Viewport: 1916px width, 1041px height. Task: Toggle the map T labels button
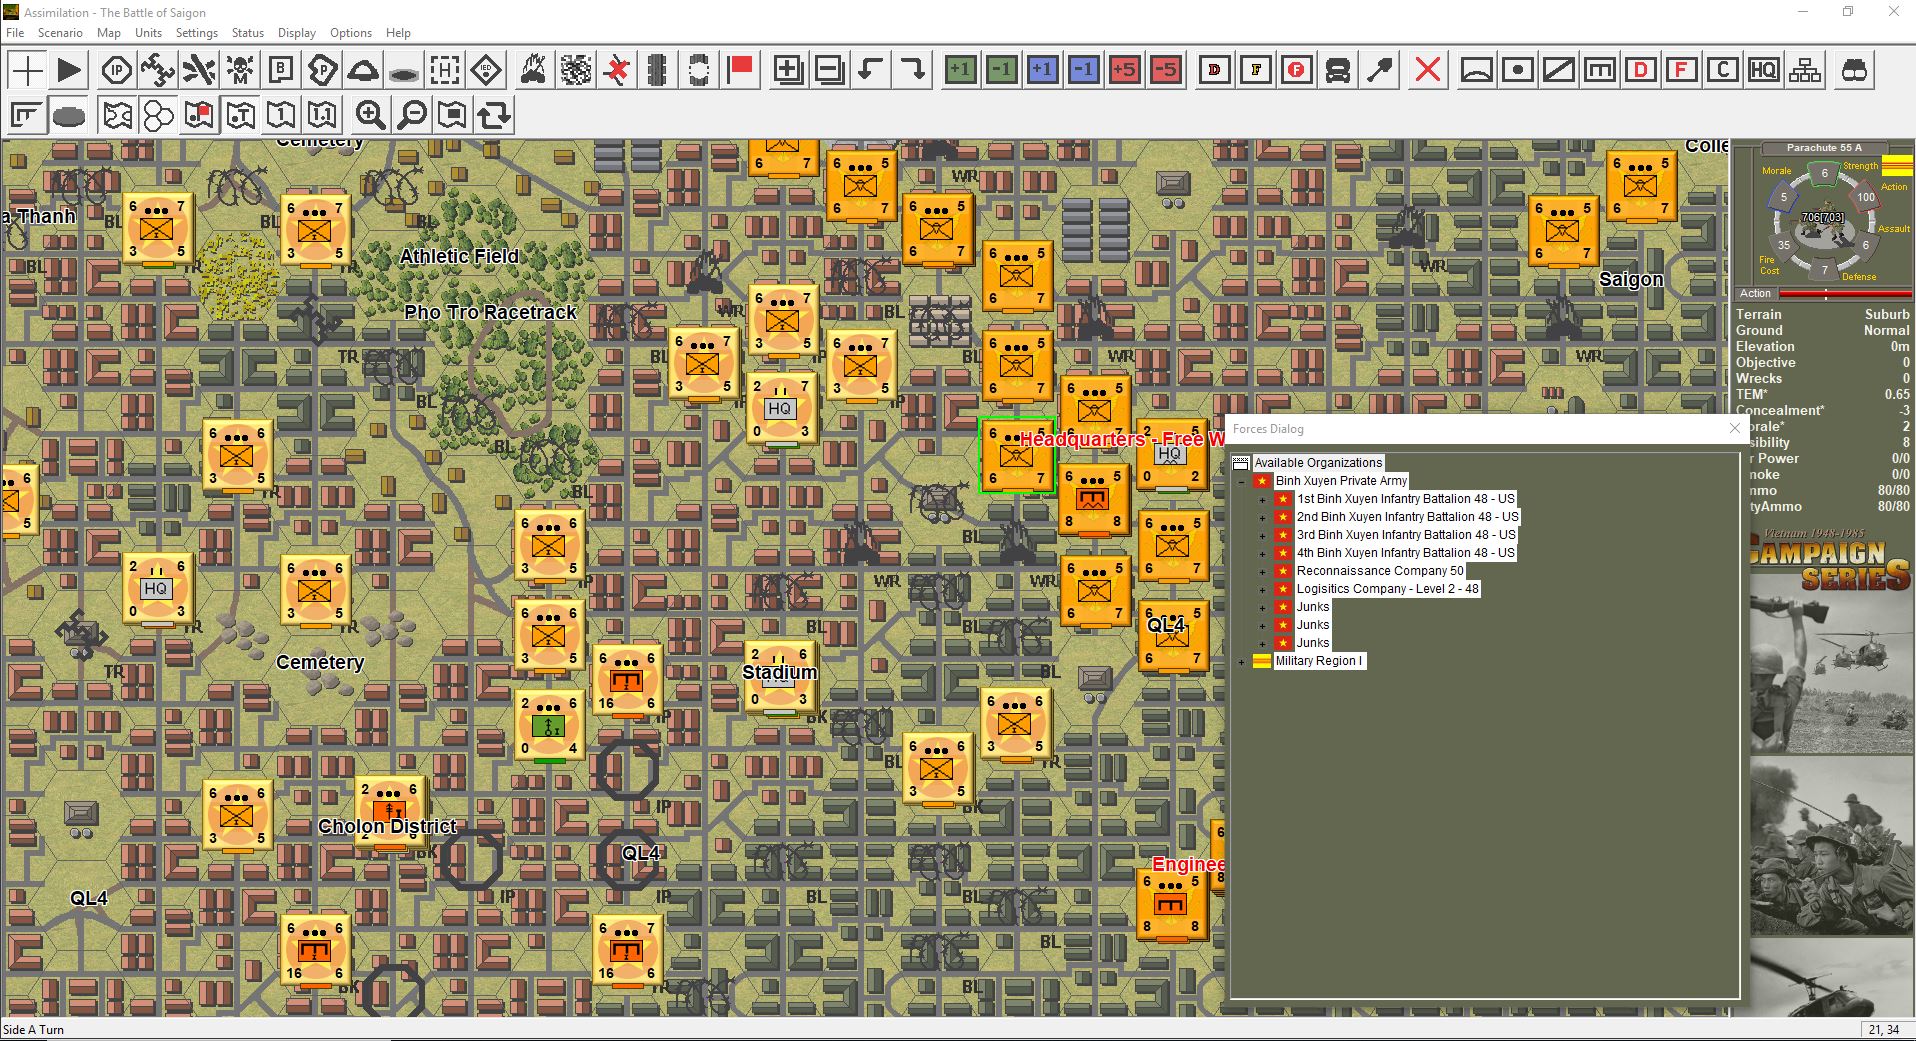point(240,116)
